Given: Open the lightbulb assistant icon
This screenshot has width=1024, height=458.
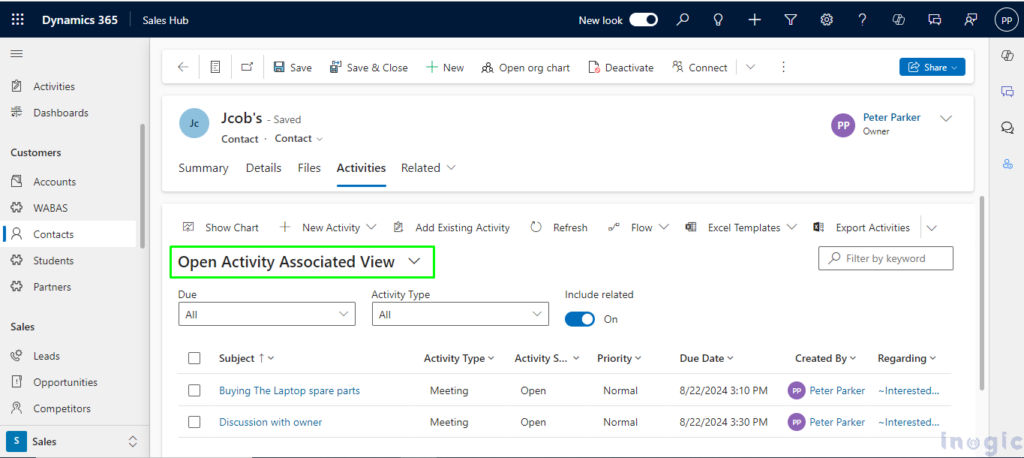Looking at the screenshot, I should pos(718,20).
